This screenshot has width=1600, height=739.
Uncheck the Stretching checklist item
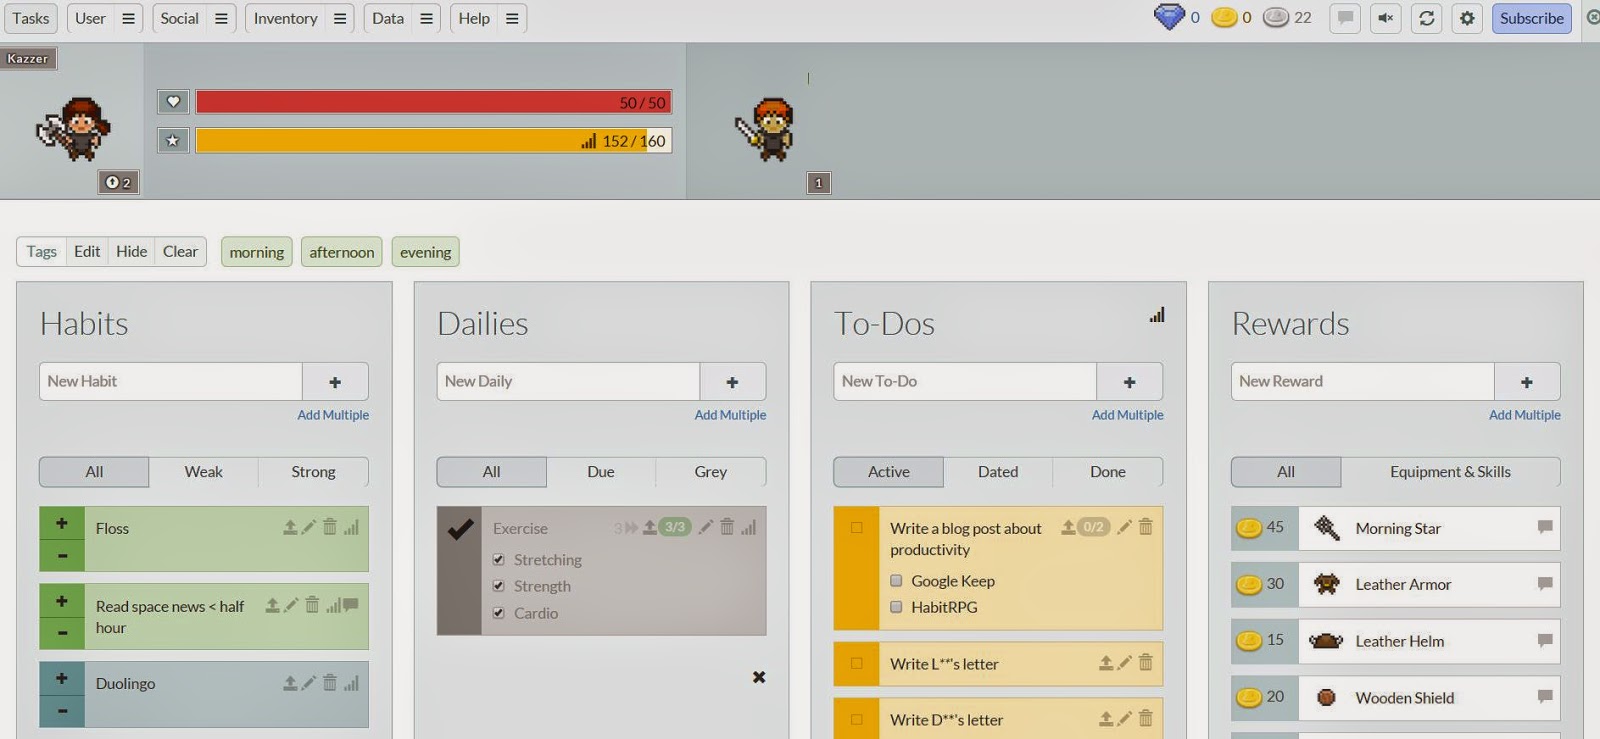click(498, 559)
